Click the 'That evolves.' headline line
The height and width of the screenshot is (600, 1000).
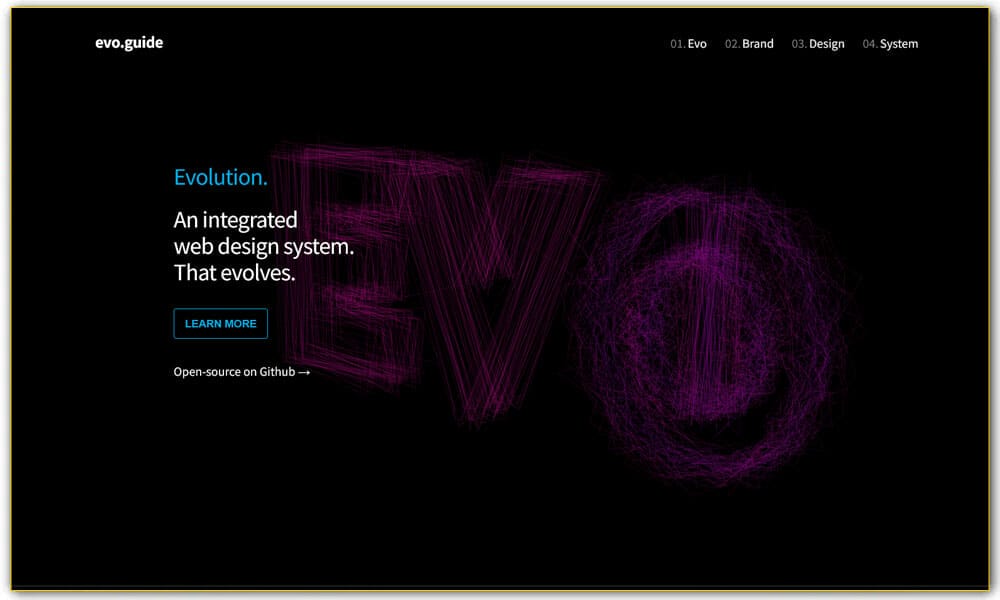coord(233,270)
